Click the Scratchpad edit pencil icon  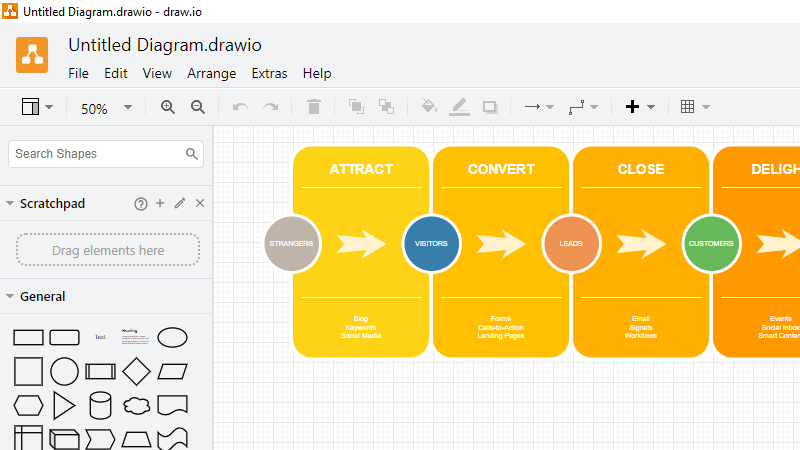(180, 203)
